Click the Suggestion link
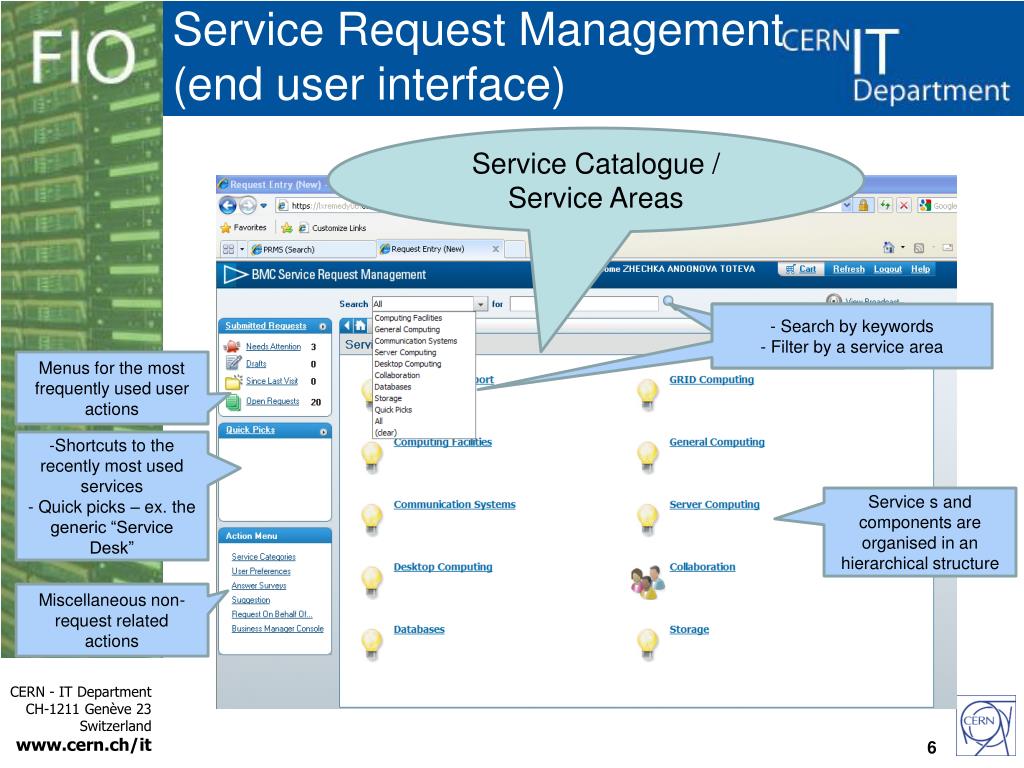 251,600
